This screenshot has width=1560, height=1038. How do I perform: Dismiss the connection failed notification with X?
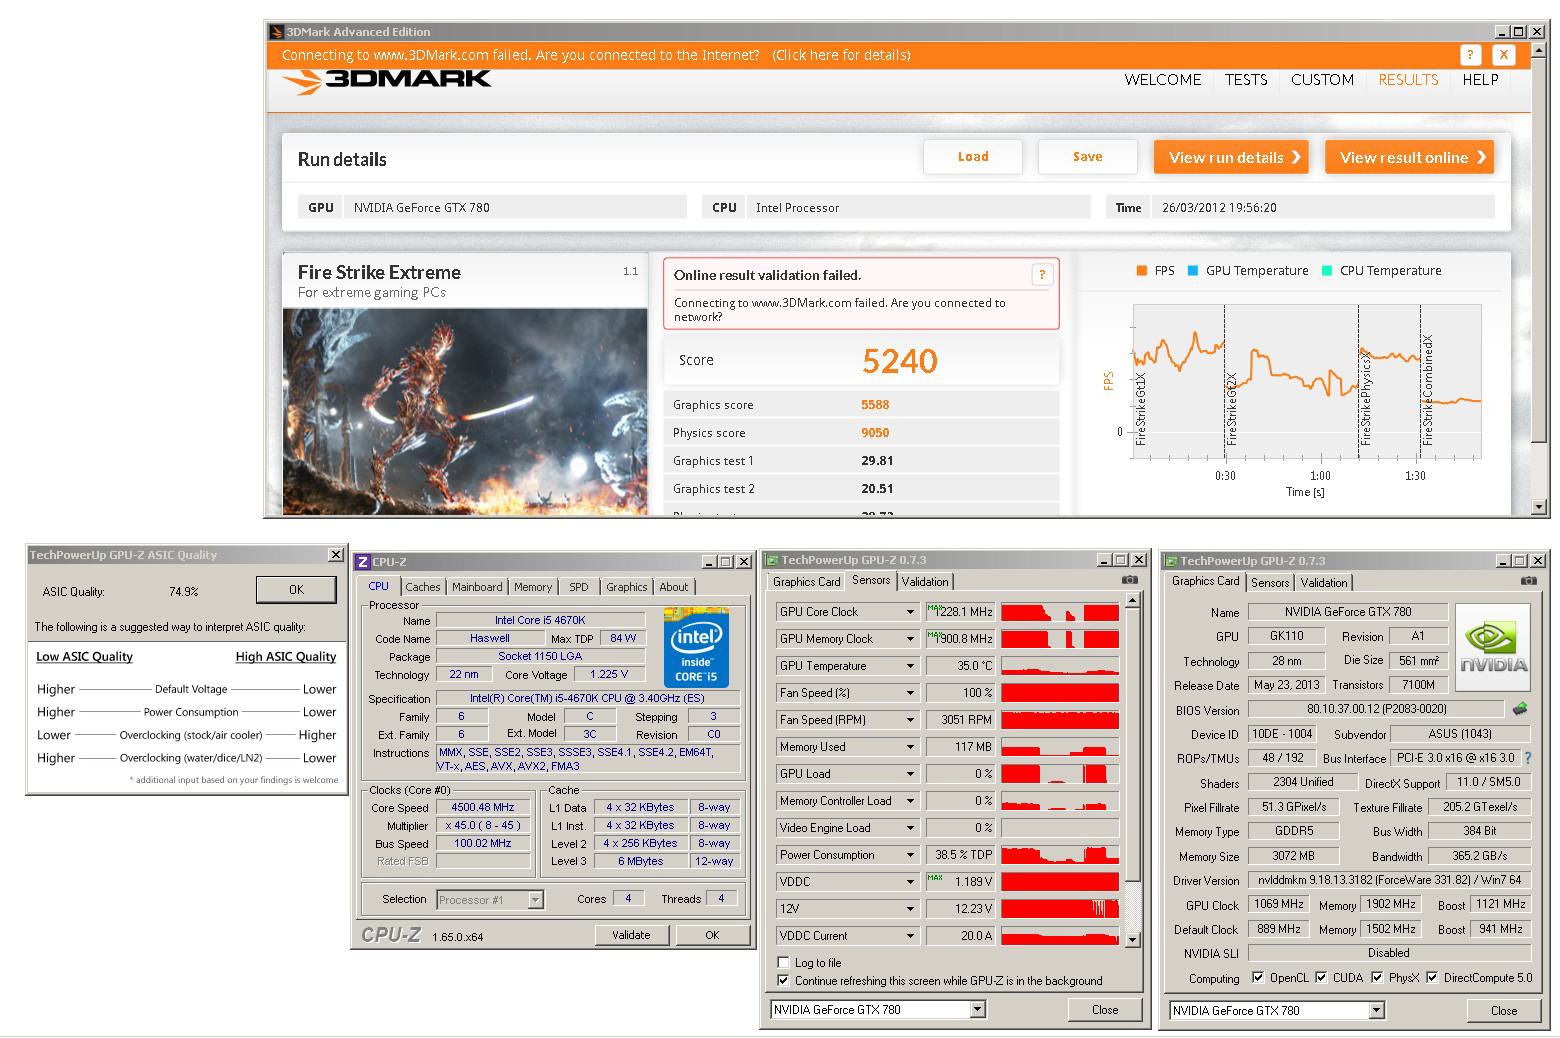(1503, 55)
